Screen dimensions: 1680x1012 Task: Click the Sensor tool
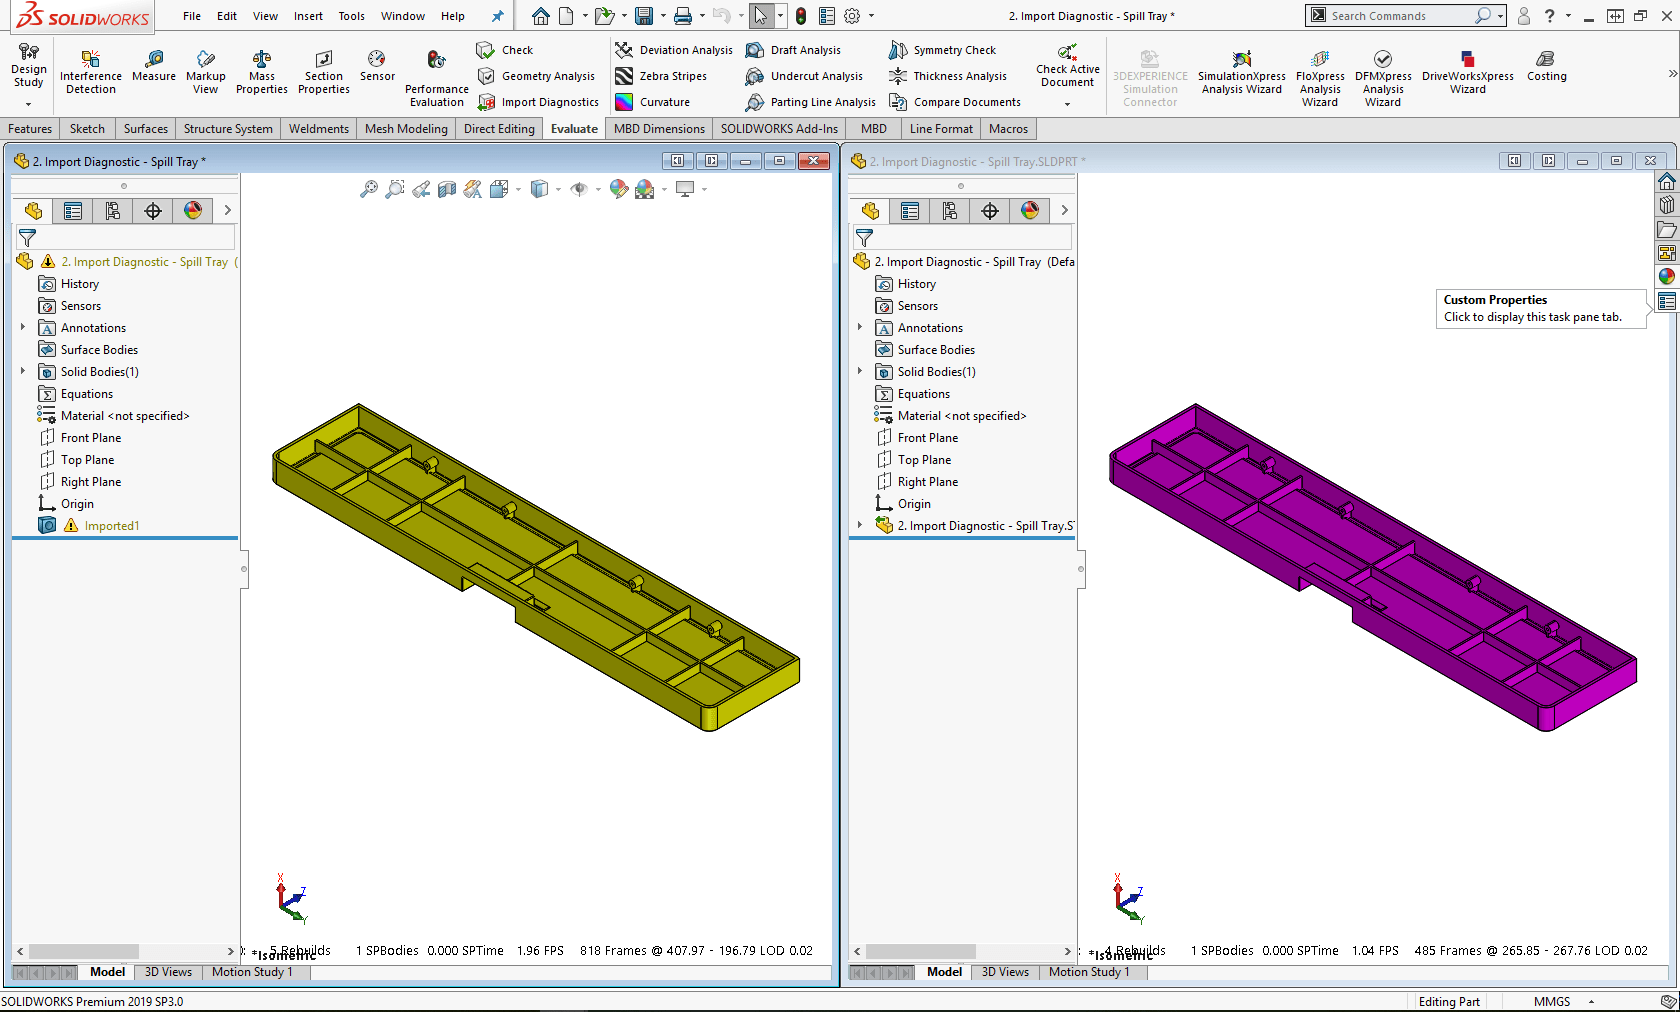tap(377, 66)
